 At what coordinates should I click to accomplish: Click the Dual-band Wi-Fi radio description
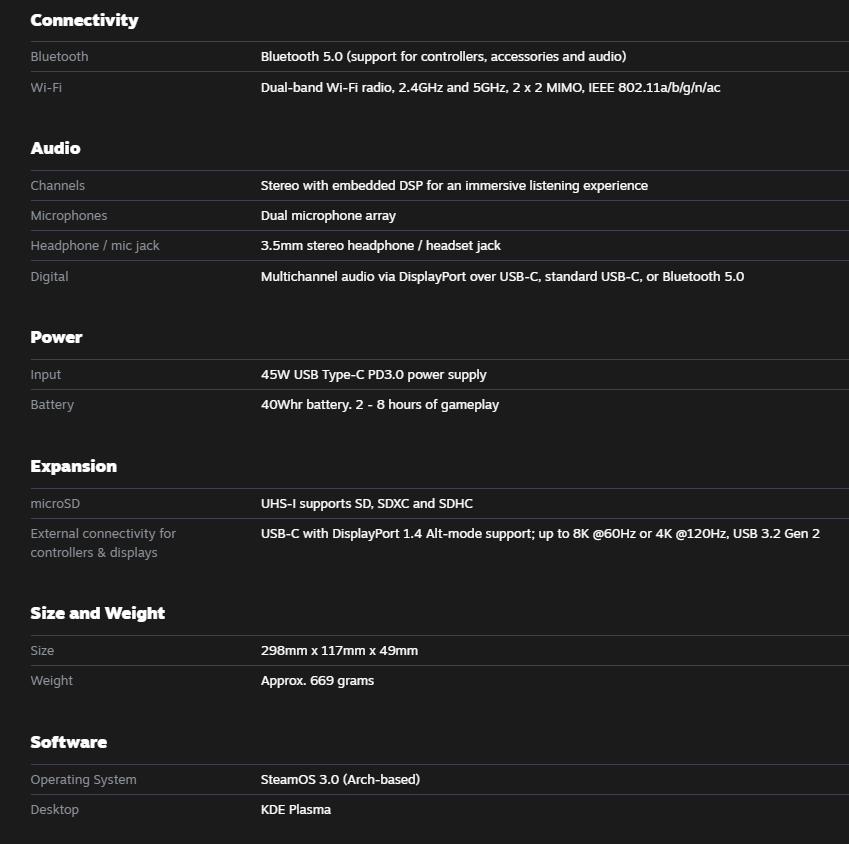pos(490,88)
